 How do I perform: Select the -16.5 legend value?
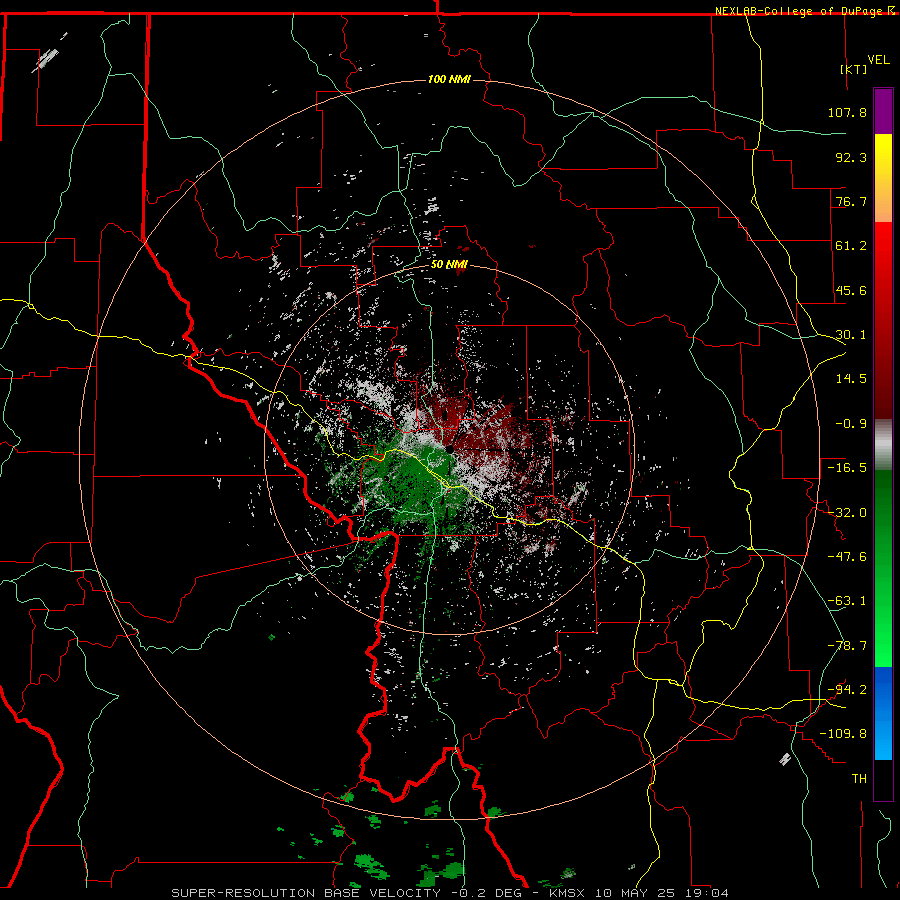tap(847, 468)
